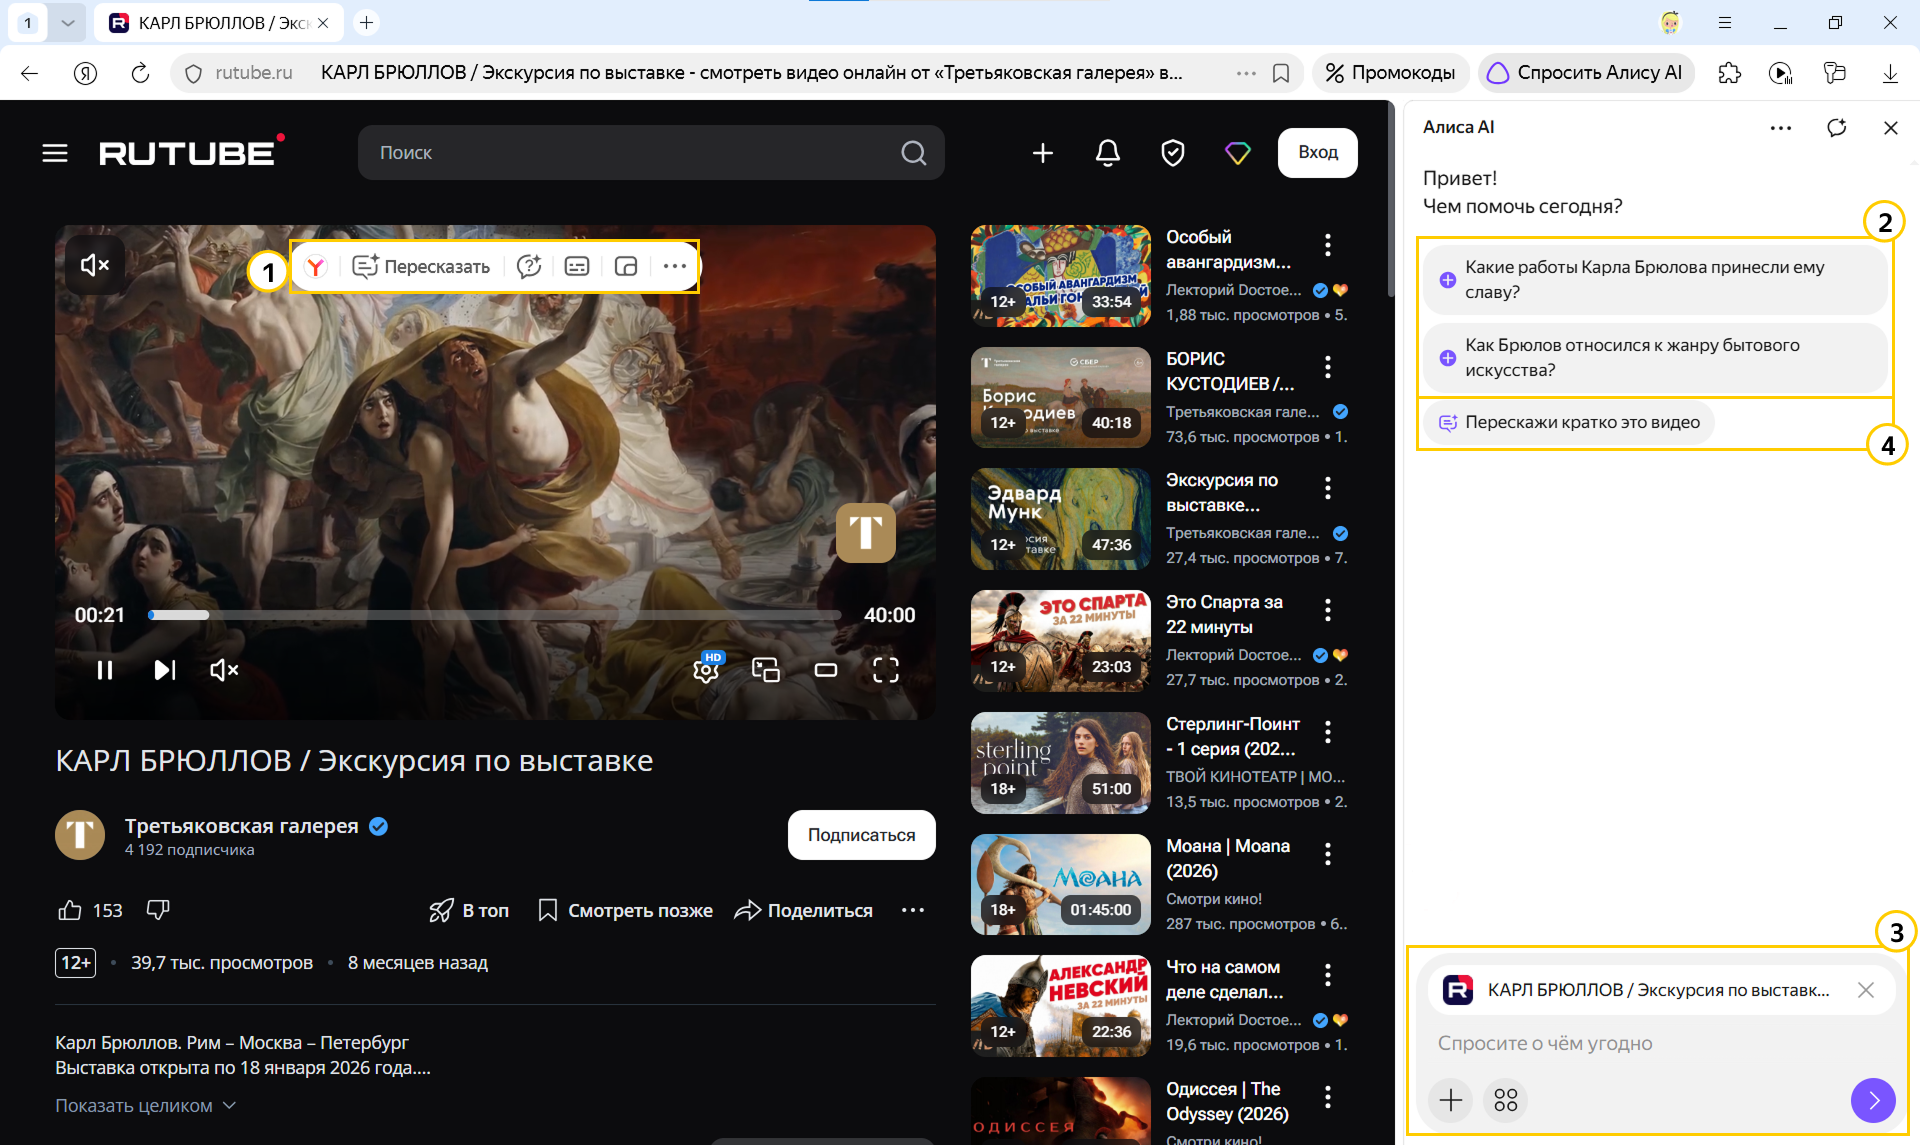The image size is (1920, 1145).
Task: Seek on the video progress bar
Action: 494,615
